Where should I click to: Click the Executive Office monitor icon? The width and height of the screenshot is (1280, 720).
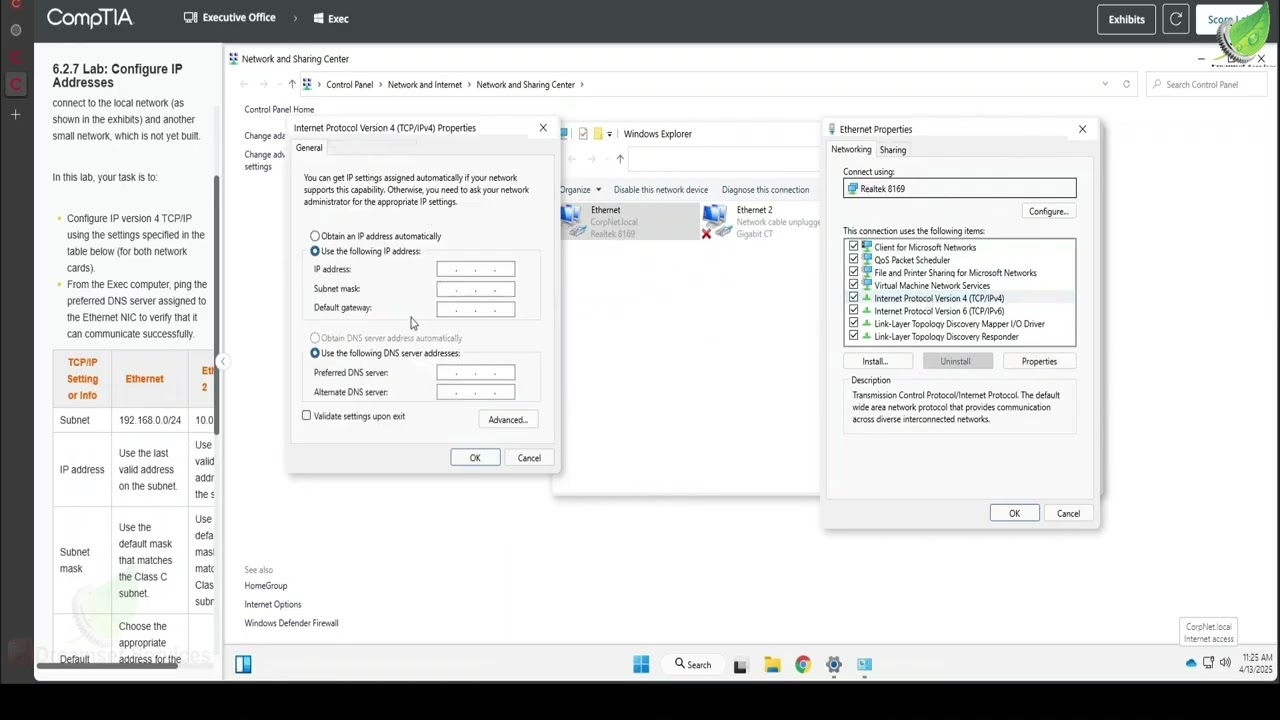point(191,18)
